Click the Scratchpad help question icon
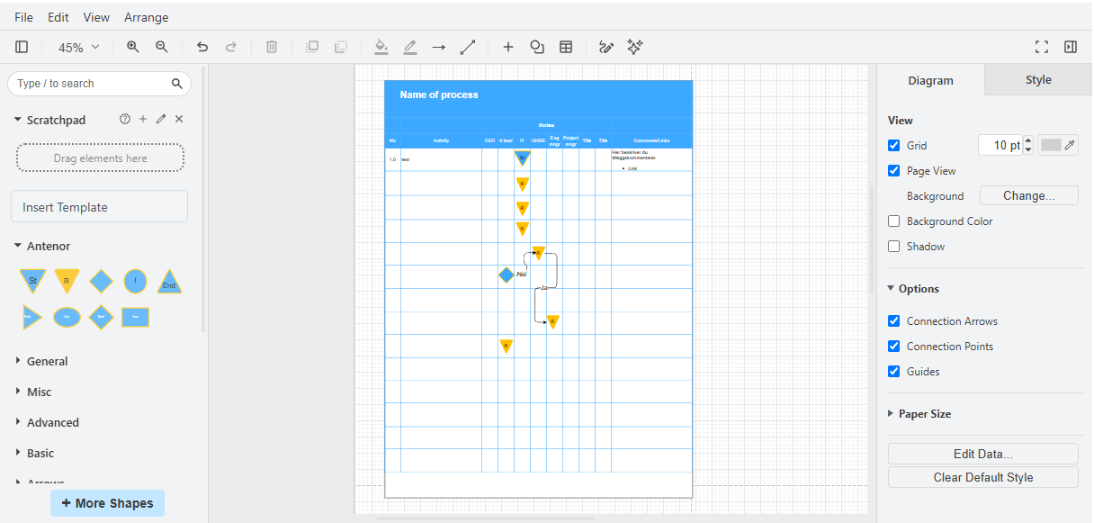 [x=125, y=119]
